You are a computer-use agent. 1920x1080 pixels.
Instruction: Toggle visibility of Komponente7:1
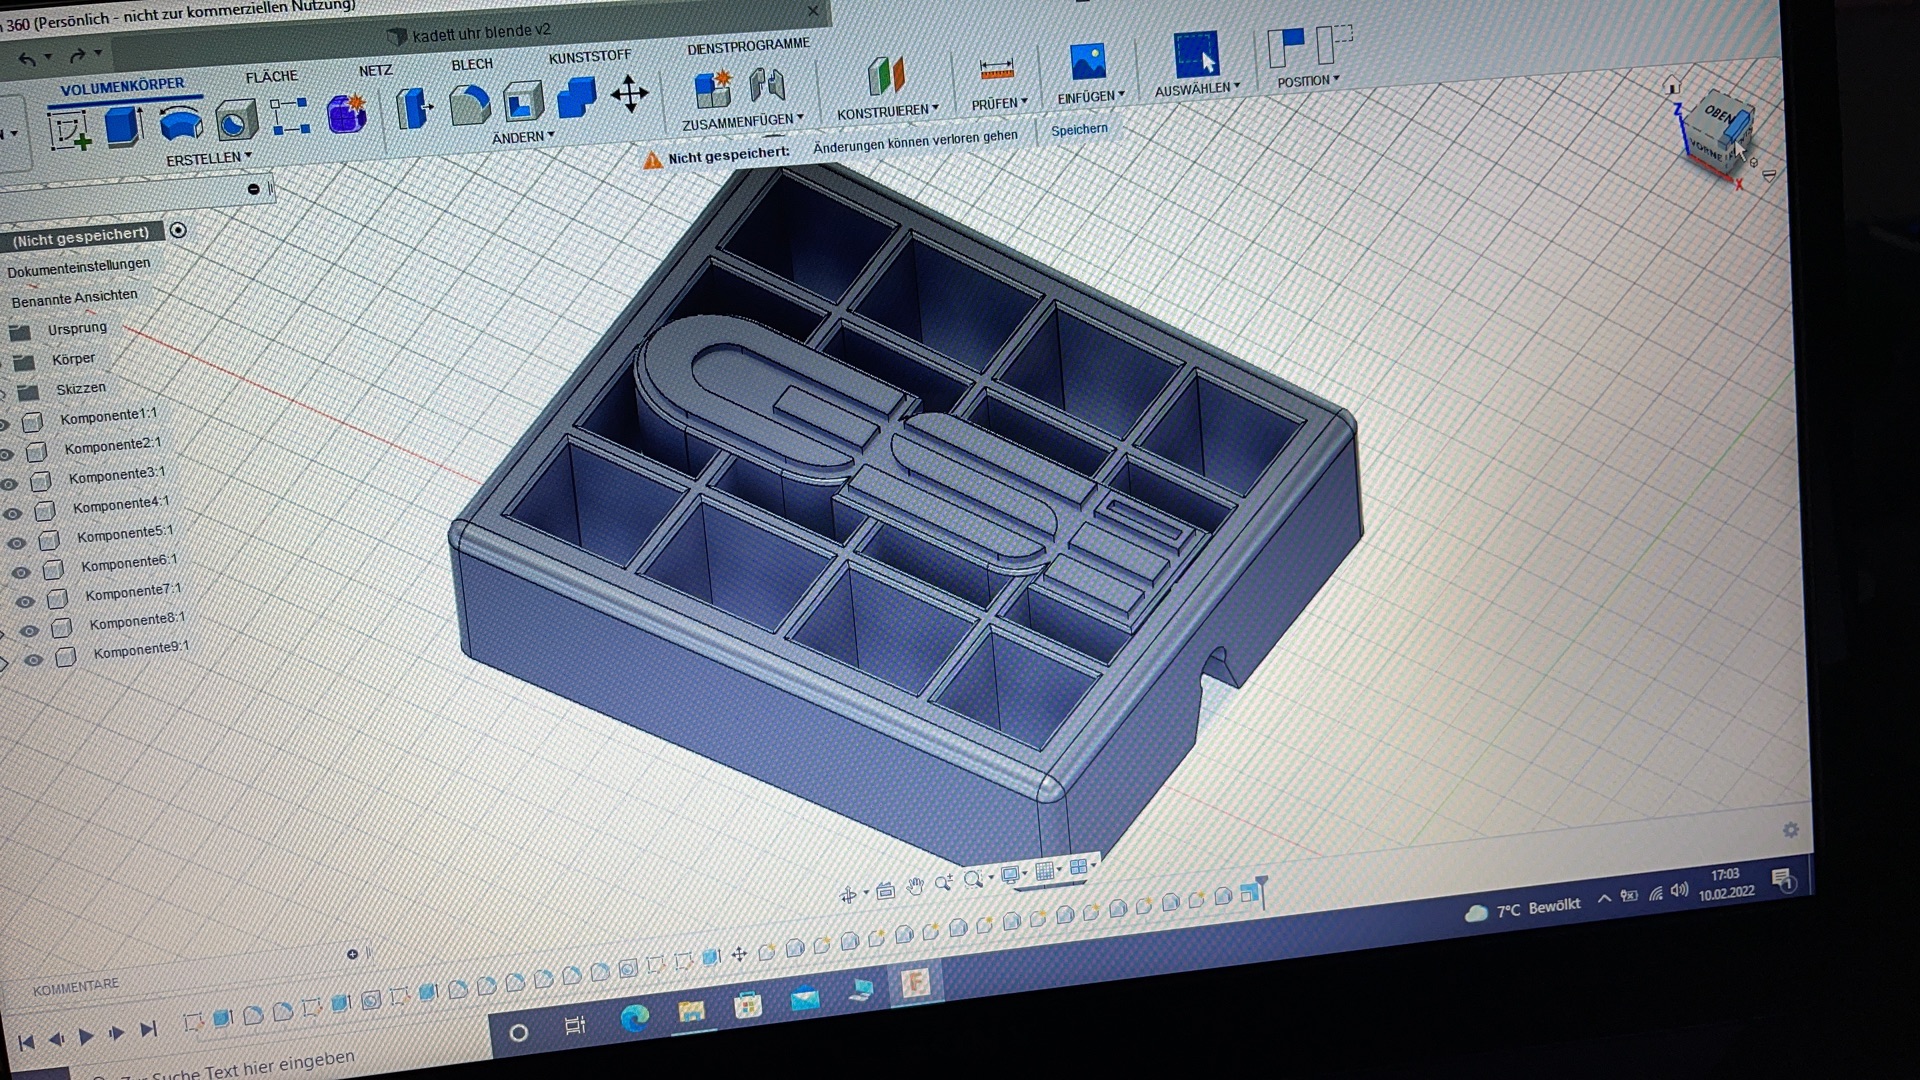[25, 601]
